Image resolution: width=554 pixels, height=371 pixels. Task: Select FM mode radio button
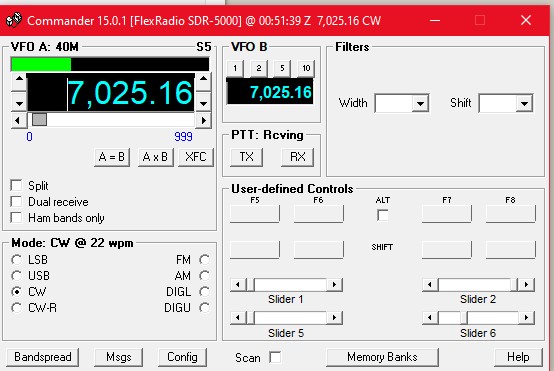point(204,260)
